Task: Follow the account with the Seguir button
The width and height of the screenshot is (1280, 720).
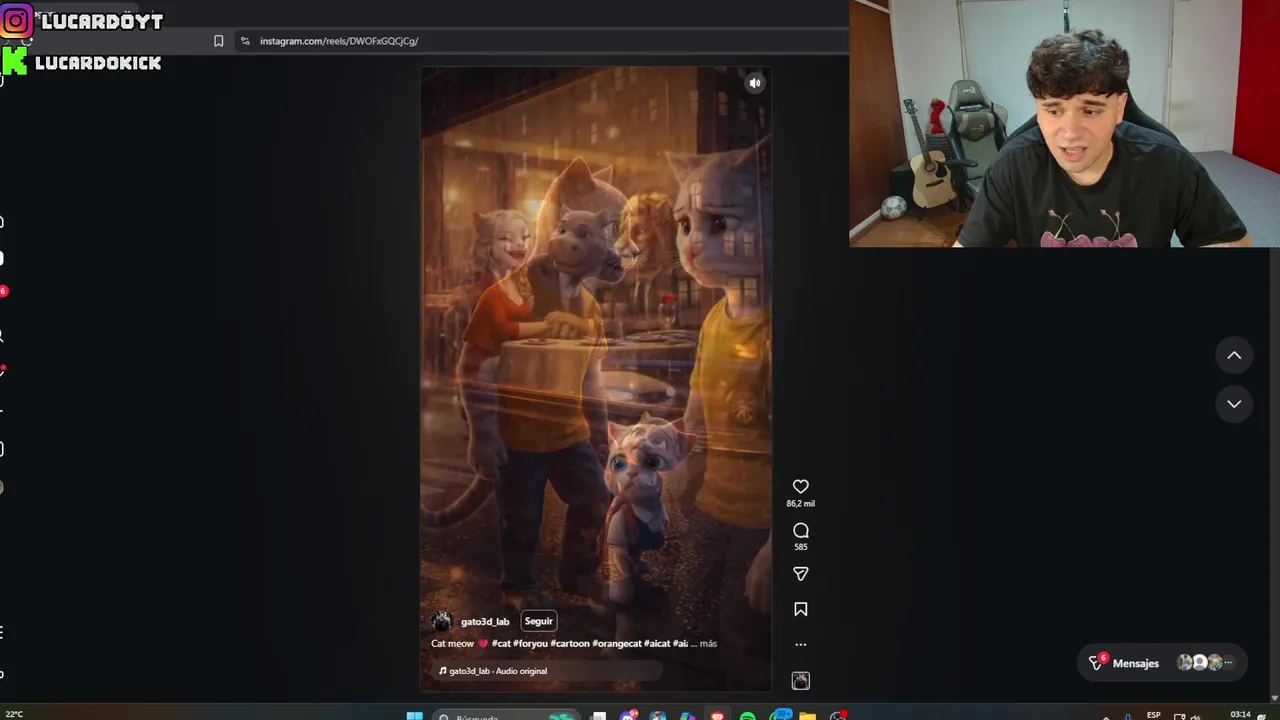Action: [538, 621]
